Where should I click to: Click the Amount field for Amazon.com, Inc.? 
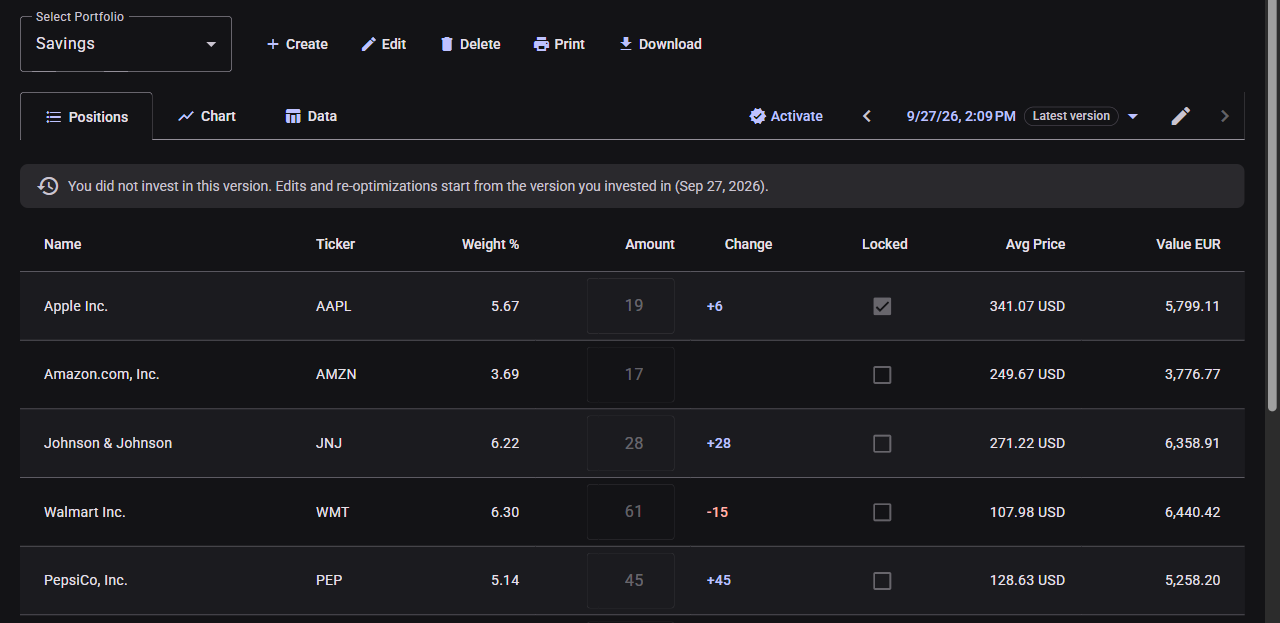tap(631, 375)
